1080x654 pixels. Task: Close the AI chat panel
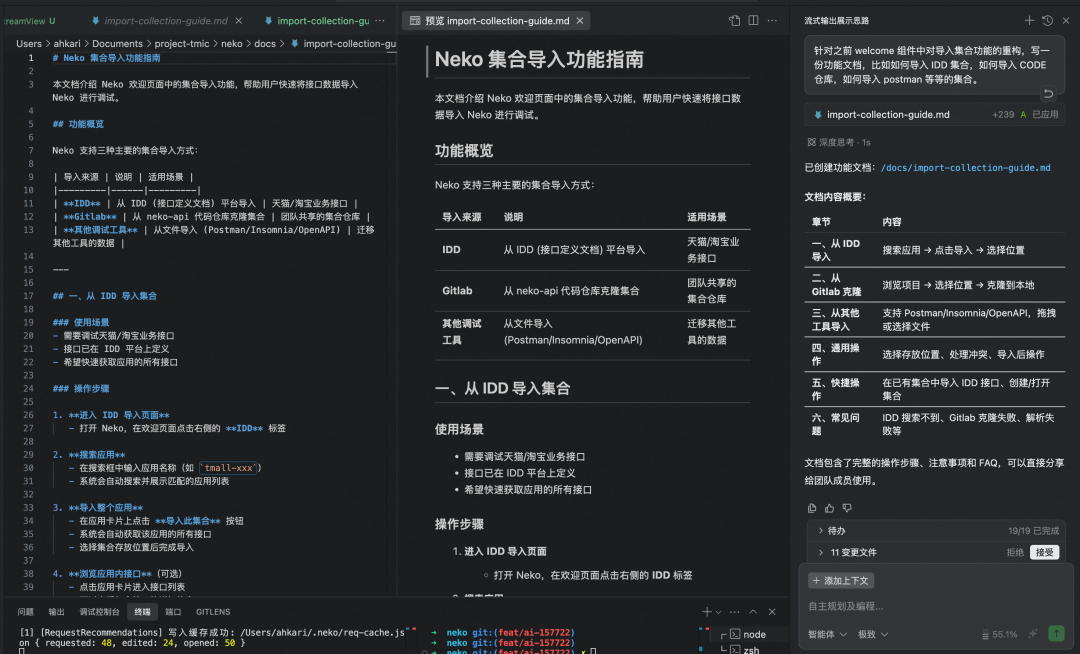pyautogui.click(x=1066, y=21)
